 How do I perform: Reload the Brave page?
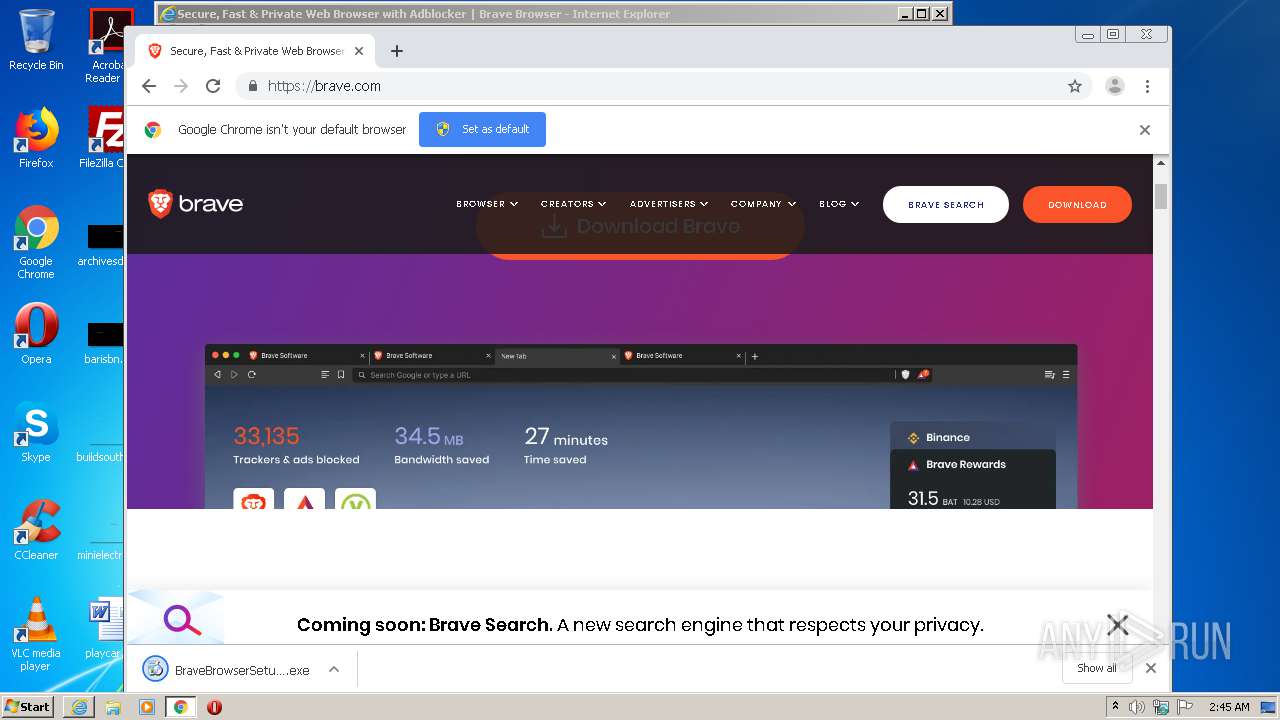pyautogui.click(x=213, y=86)
